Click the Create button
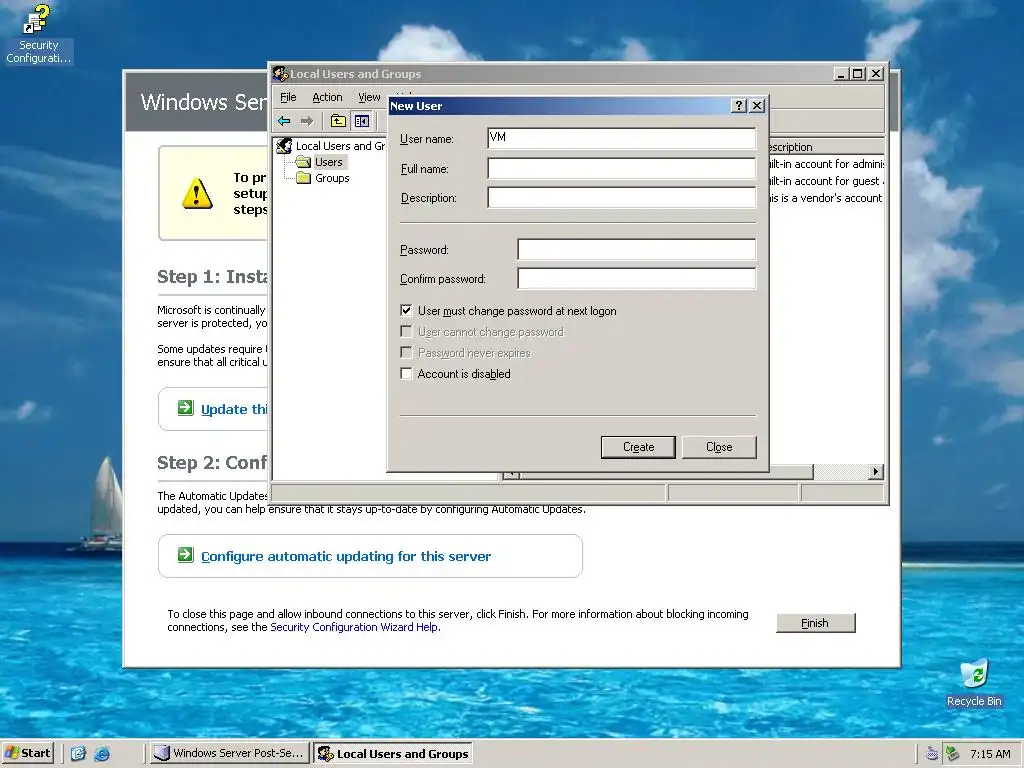This screenshot has height=768, width=1024. click(638, 447)
